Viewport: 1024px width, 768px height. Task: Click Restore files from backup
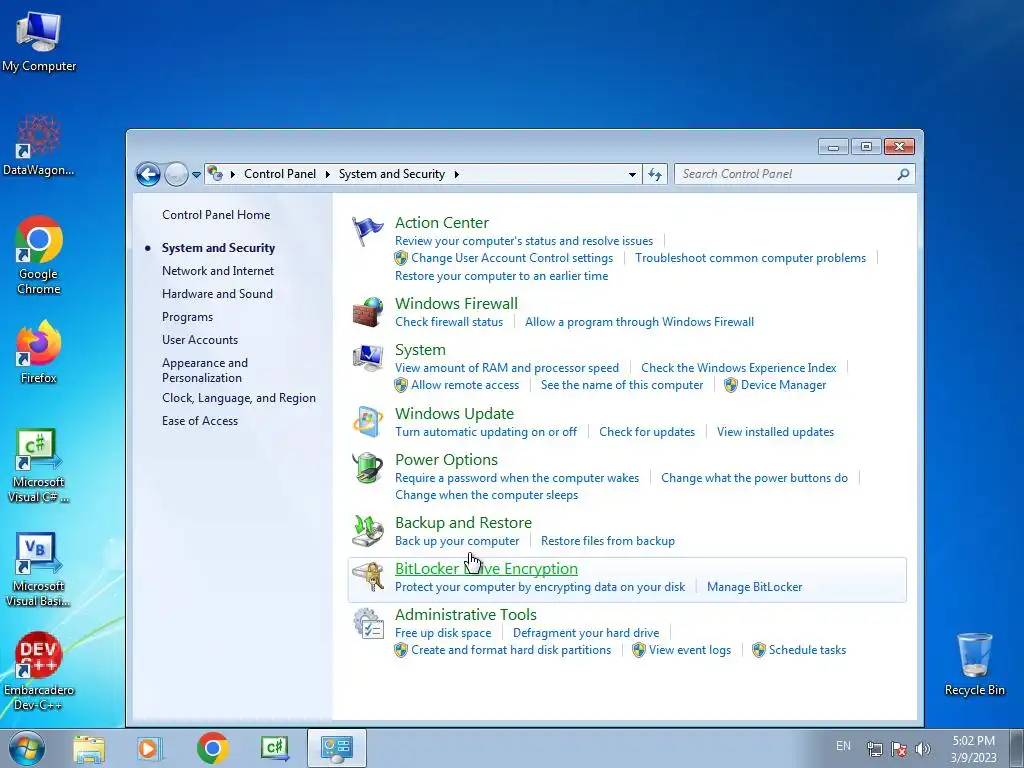[x=607, y=541]
